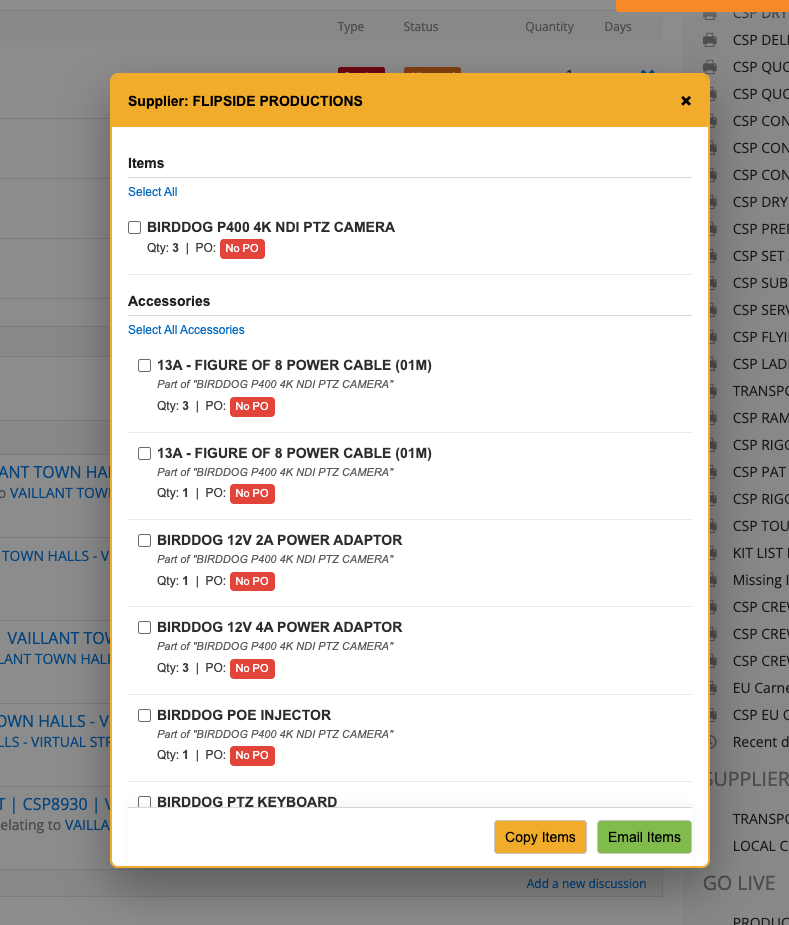Click the Copy Items button

pyautogui.click(x=540, y=837)
